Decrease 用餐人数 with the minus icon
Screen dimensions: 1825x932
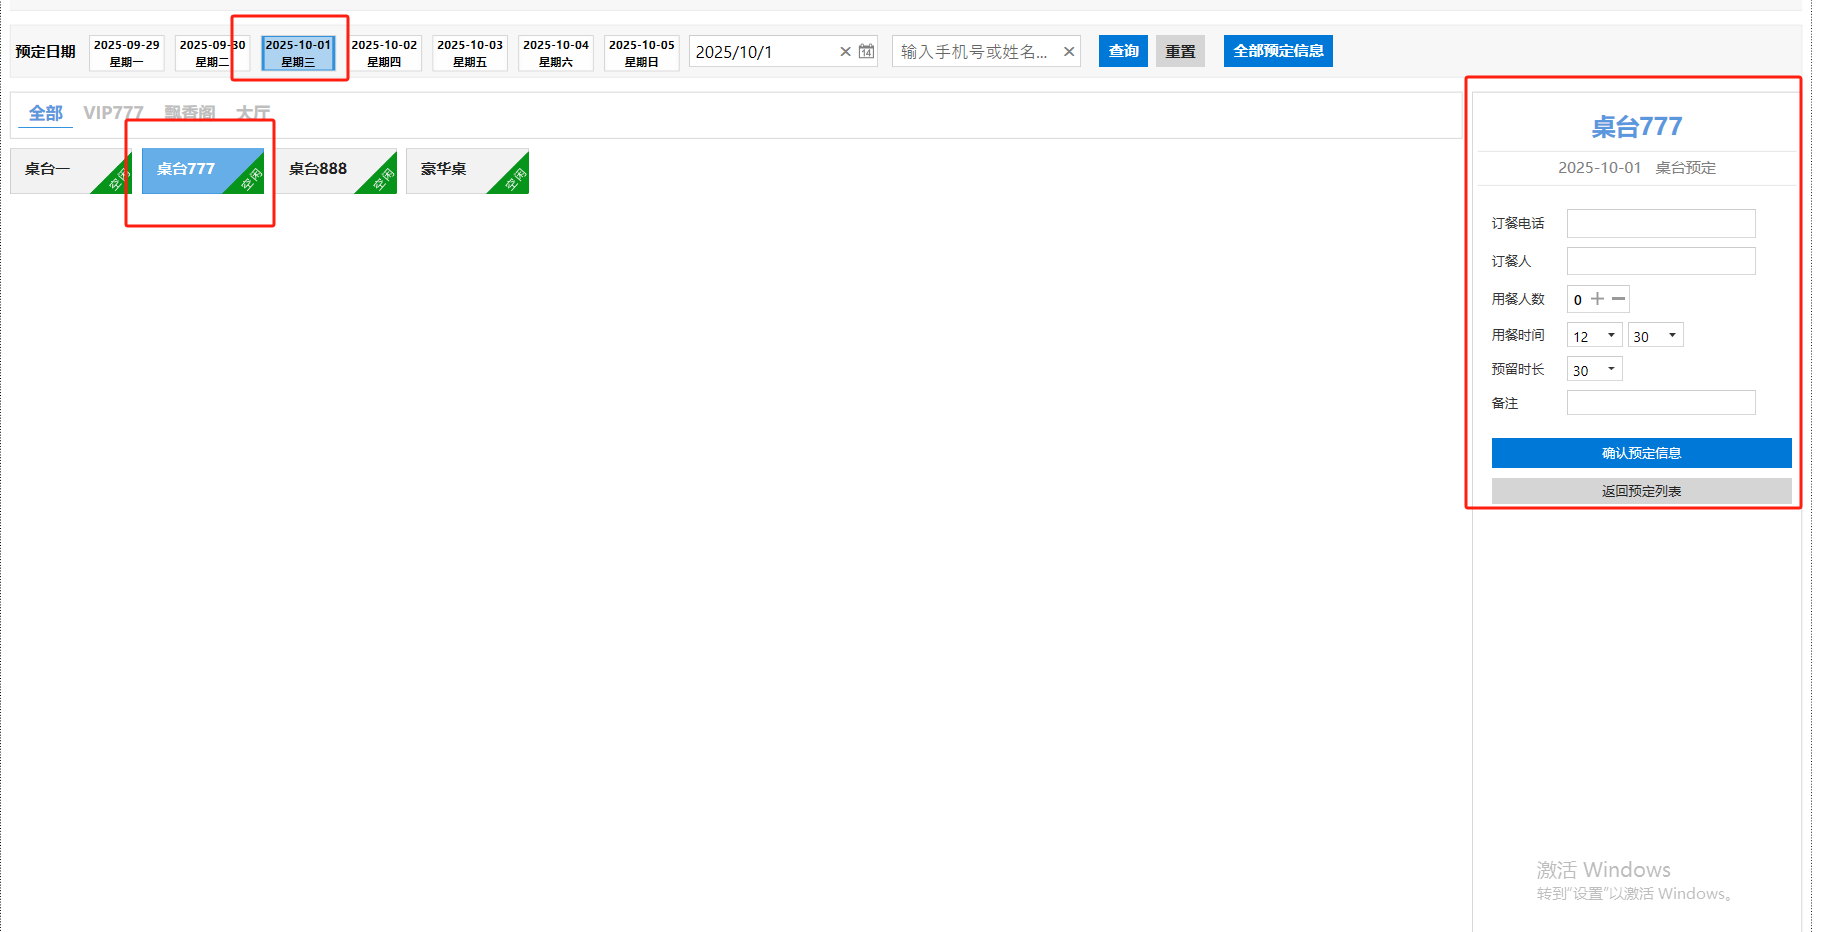[x=1618, y=299]
